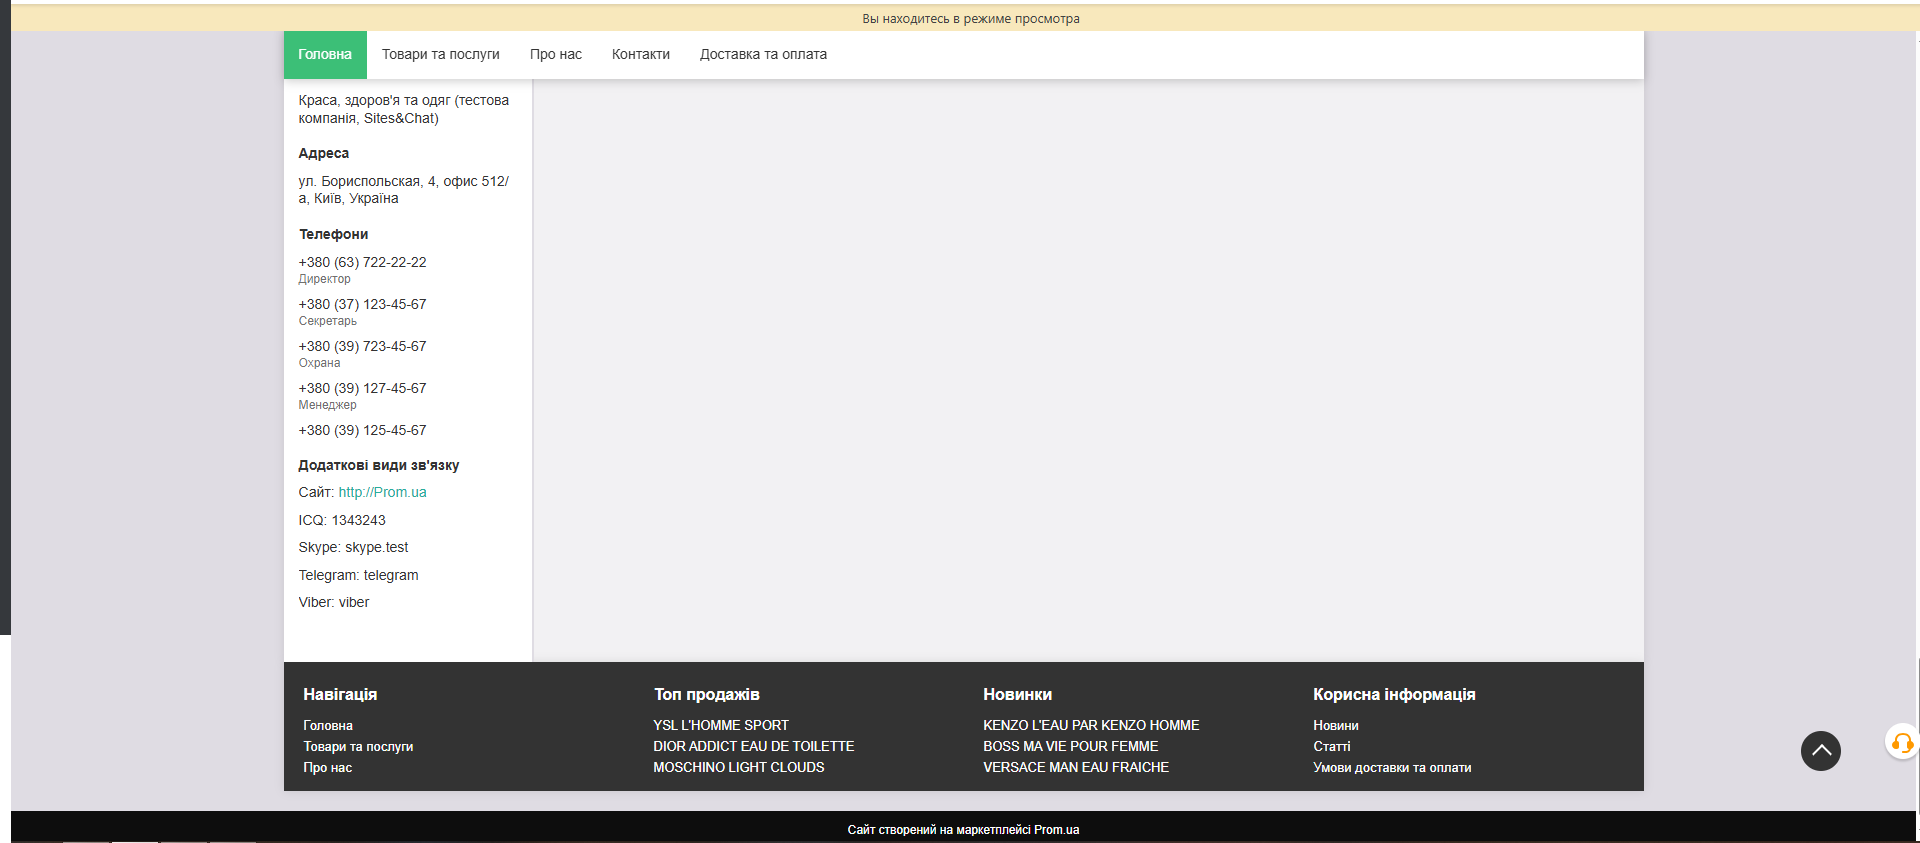Click Умови доставки та оплати footer link
The image size is (1920, 843).
pyautogui.click(x=1391, y=768)
